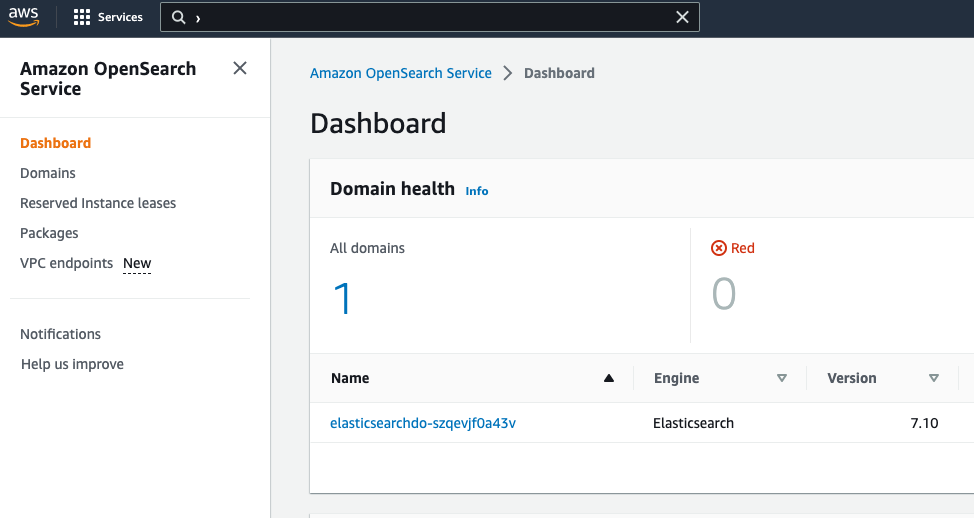
Task: Click the 7.10 version cell
Action: (x=924, y=423)
